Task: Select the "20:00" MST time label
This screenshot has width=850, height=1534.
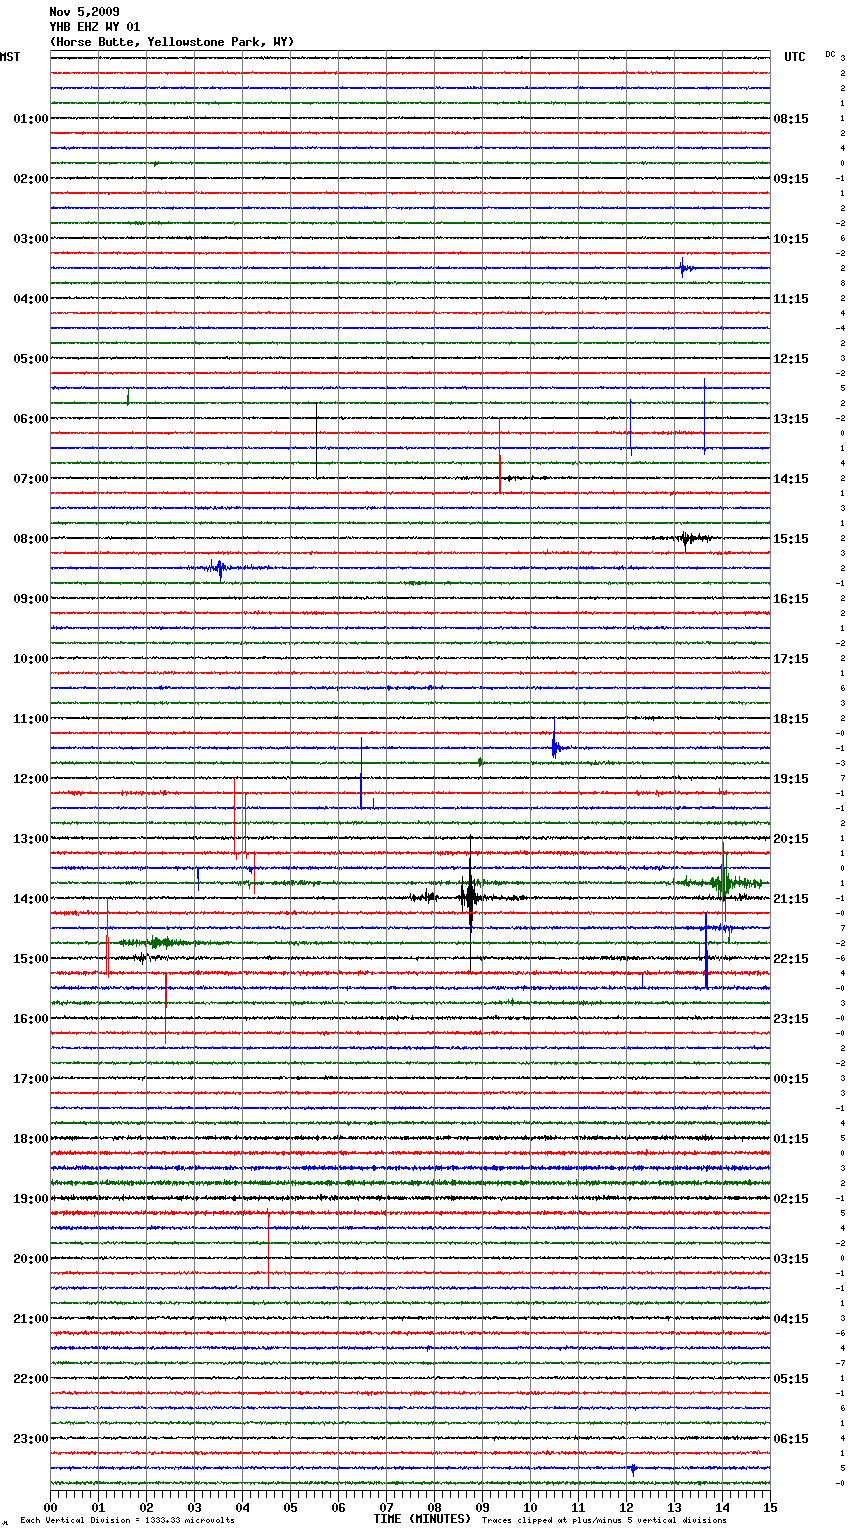Action: click(31, 1259)
